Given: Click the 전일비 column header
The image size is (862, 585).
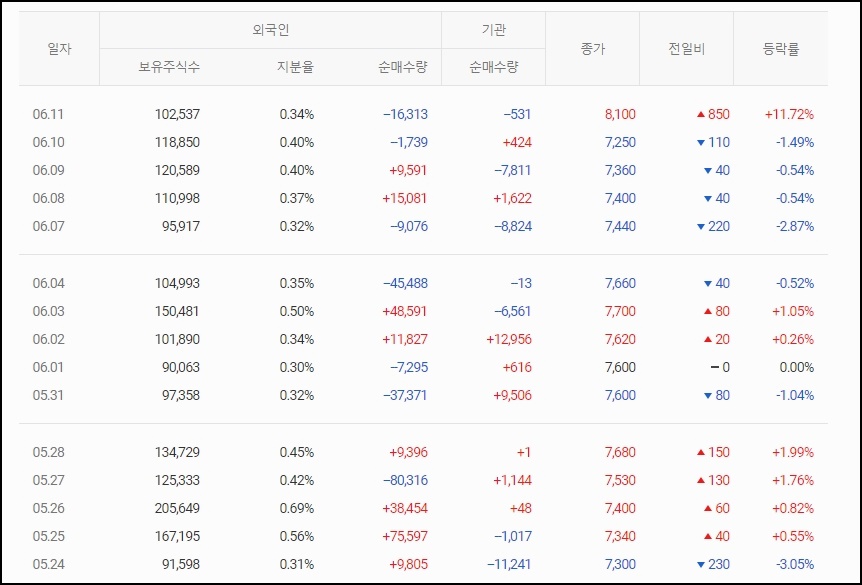Looking at the screenshot, I should [x=687, y=49].
